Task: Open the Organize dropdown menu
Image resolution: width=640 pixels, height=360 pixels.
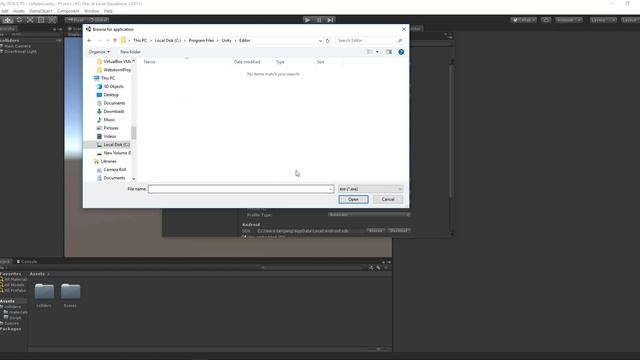Action: click(99, 52)
